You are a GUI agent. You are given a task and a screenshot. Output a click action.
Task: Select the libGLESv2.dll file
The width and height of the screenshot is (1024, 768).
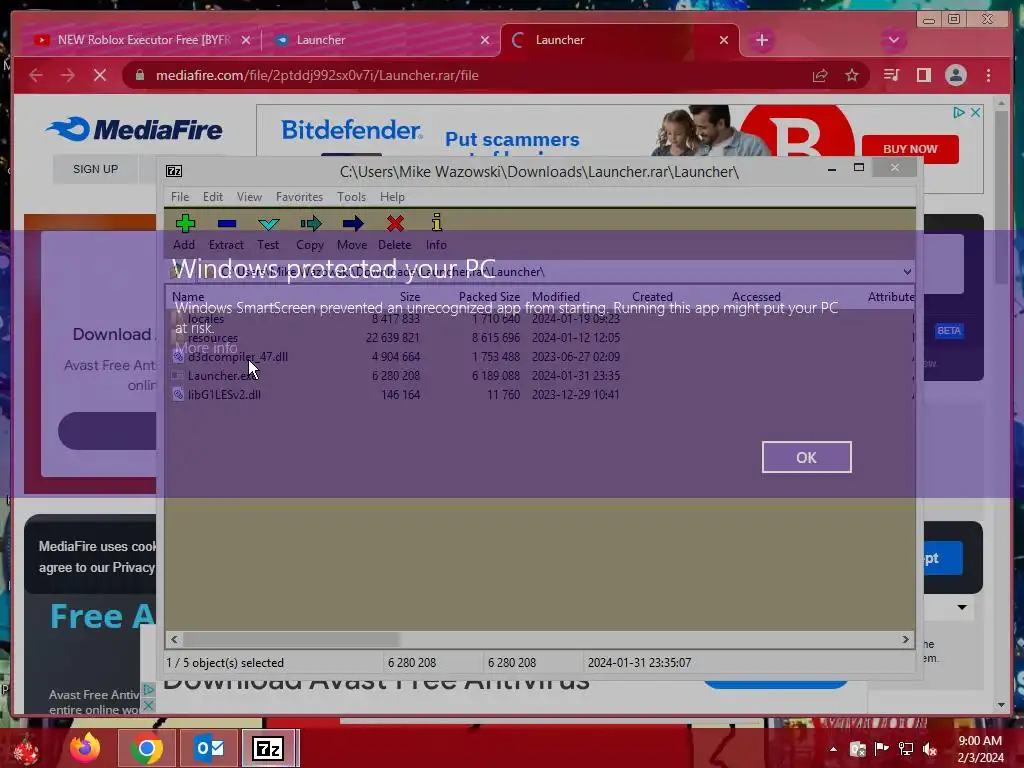pyautogui.click(x=224, y=394)
